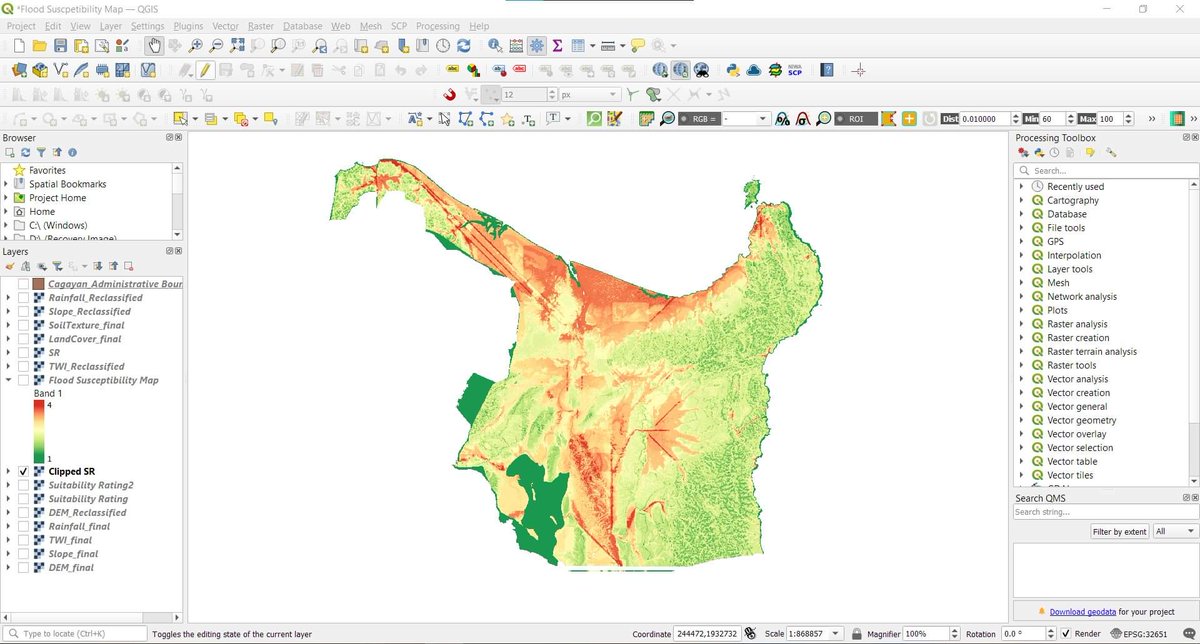Open the plugin help book icon

827,70
